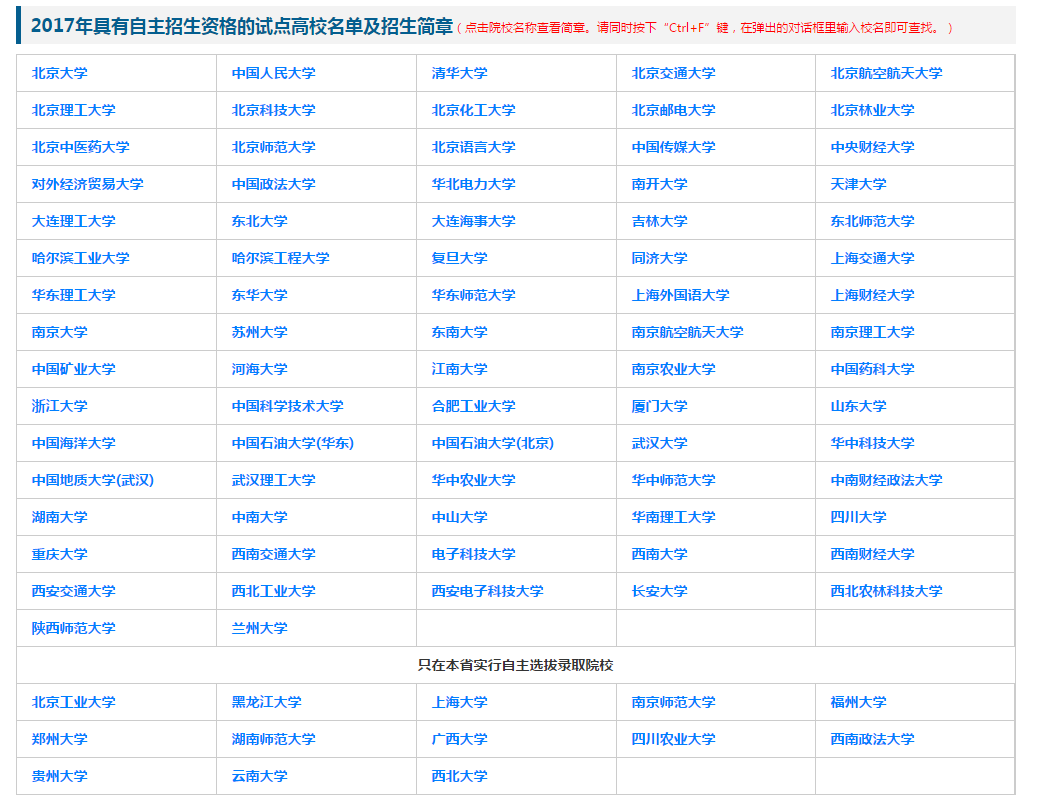The width and height of the screenshot is (1037, 802).
Task: Open the 浙江大学 link
Action: pos(60,407)
